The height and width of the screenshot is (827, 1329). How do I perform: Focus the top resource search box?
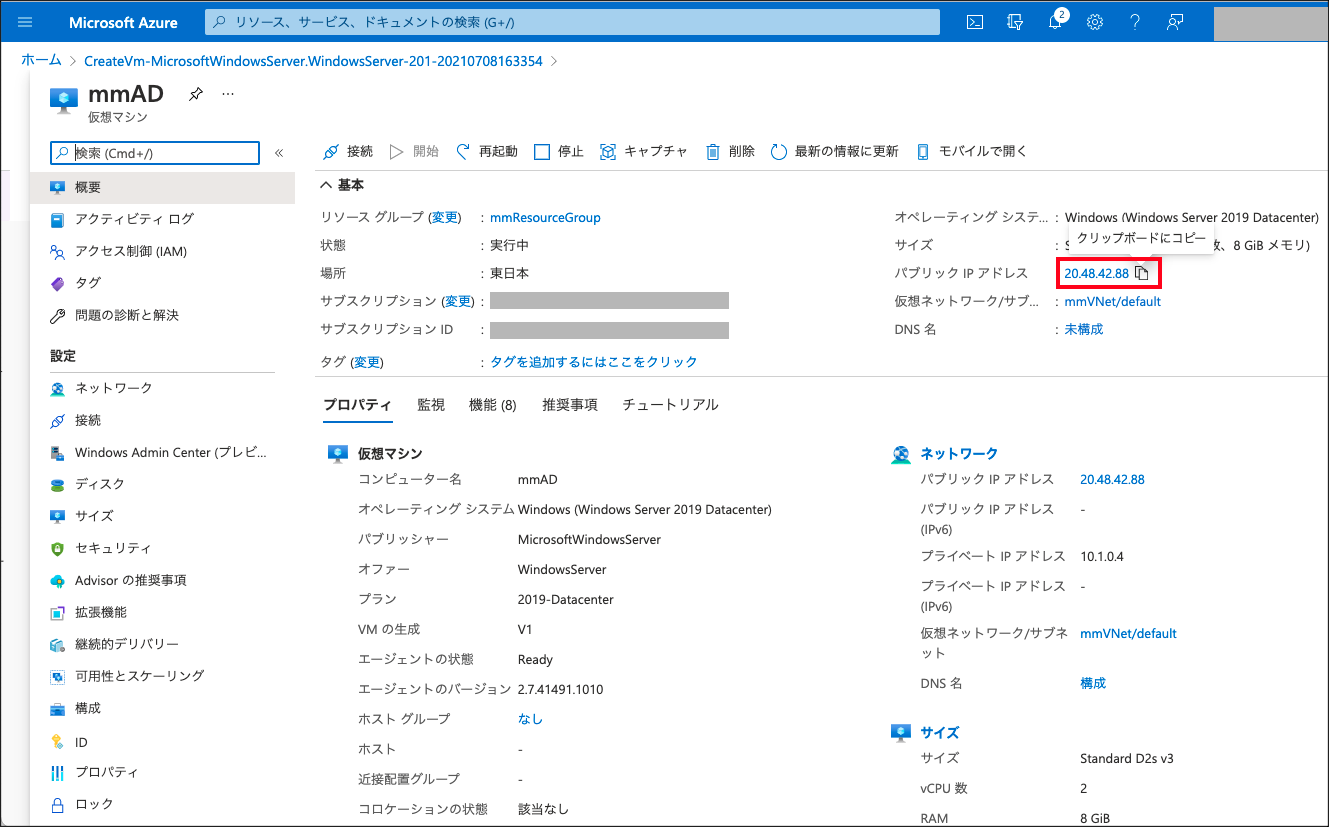pyautogui.click(x=572, y=22)
